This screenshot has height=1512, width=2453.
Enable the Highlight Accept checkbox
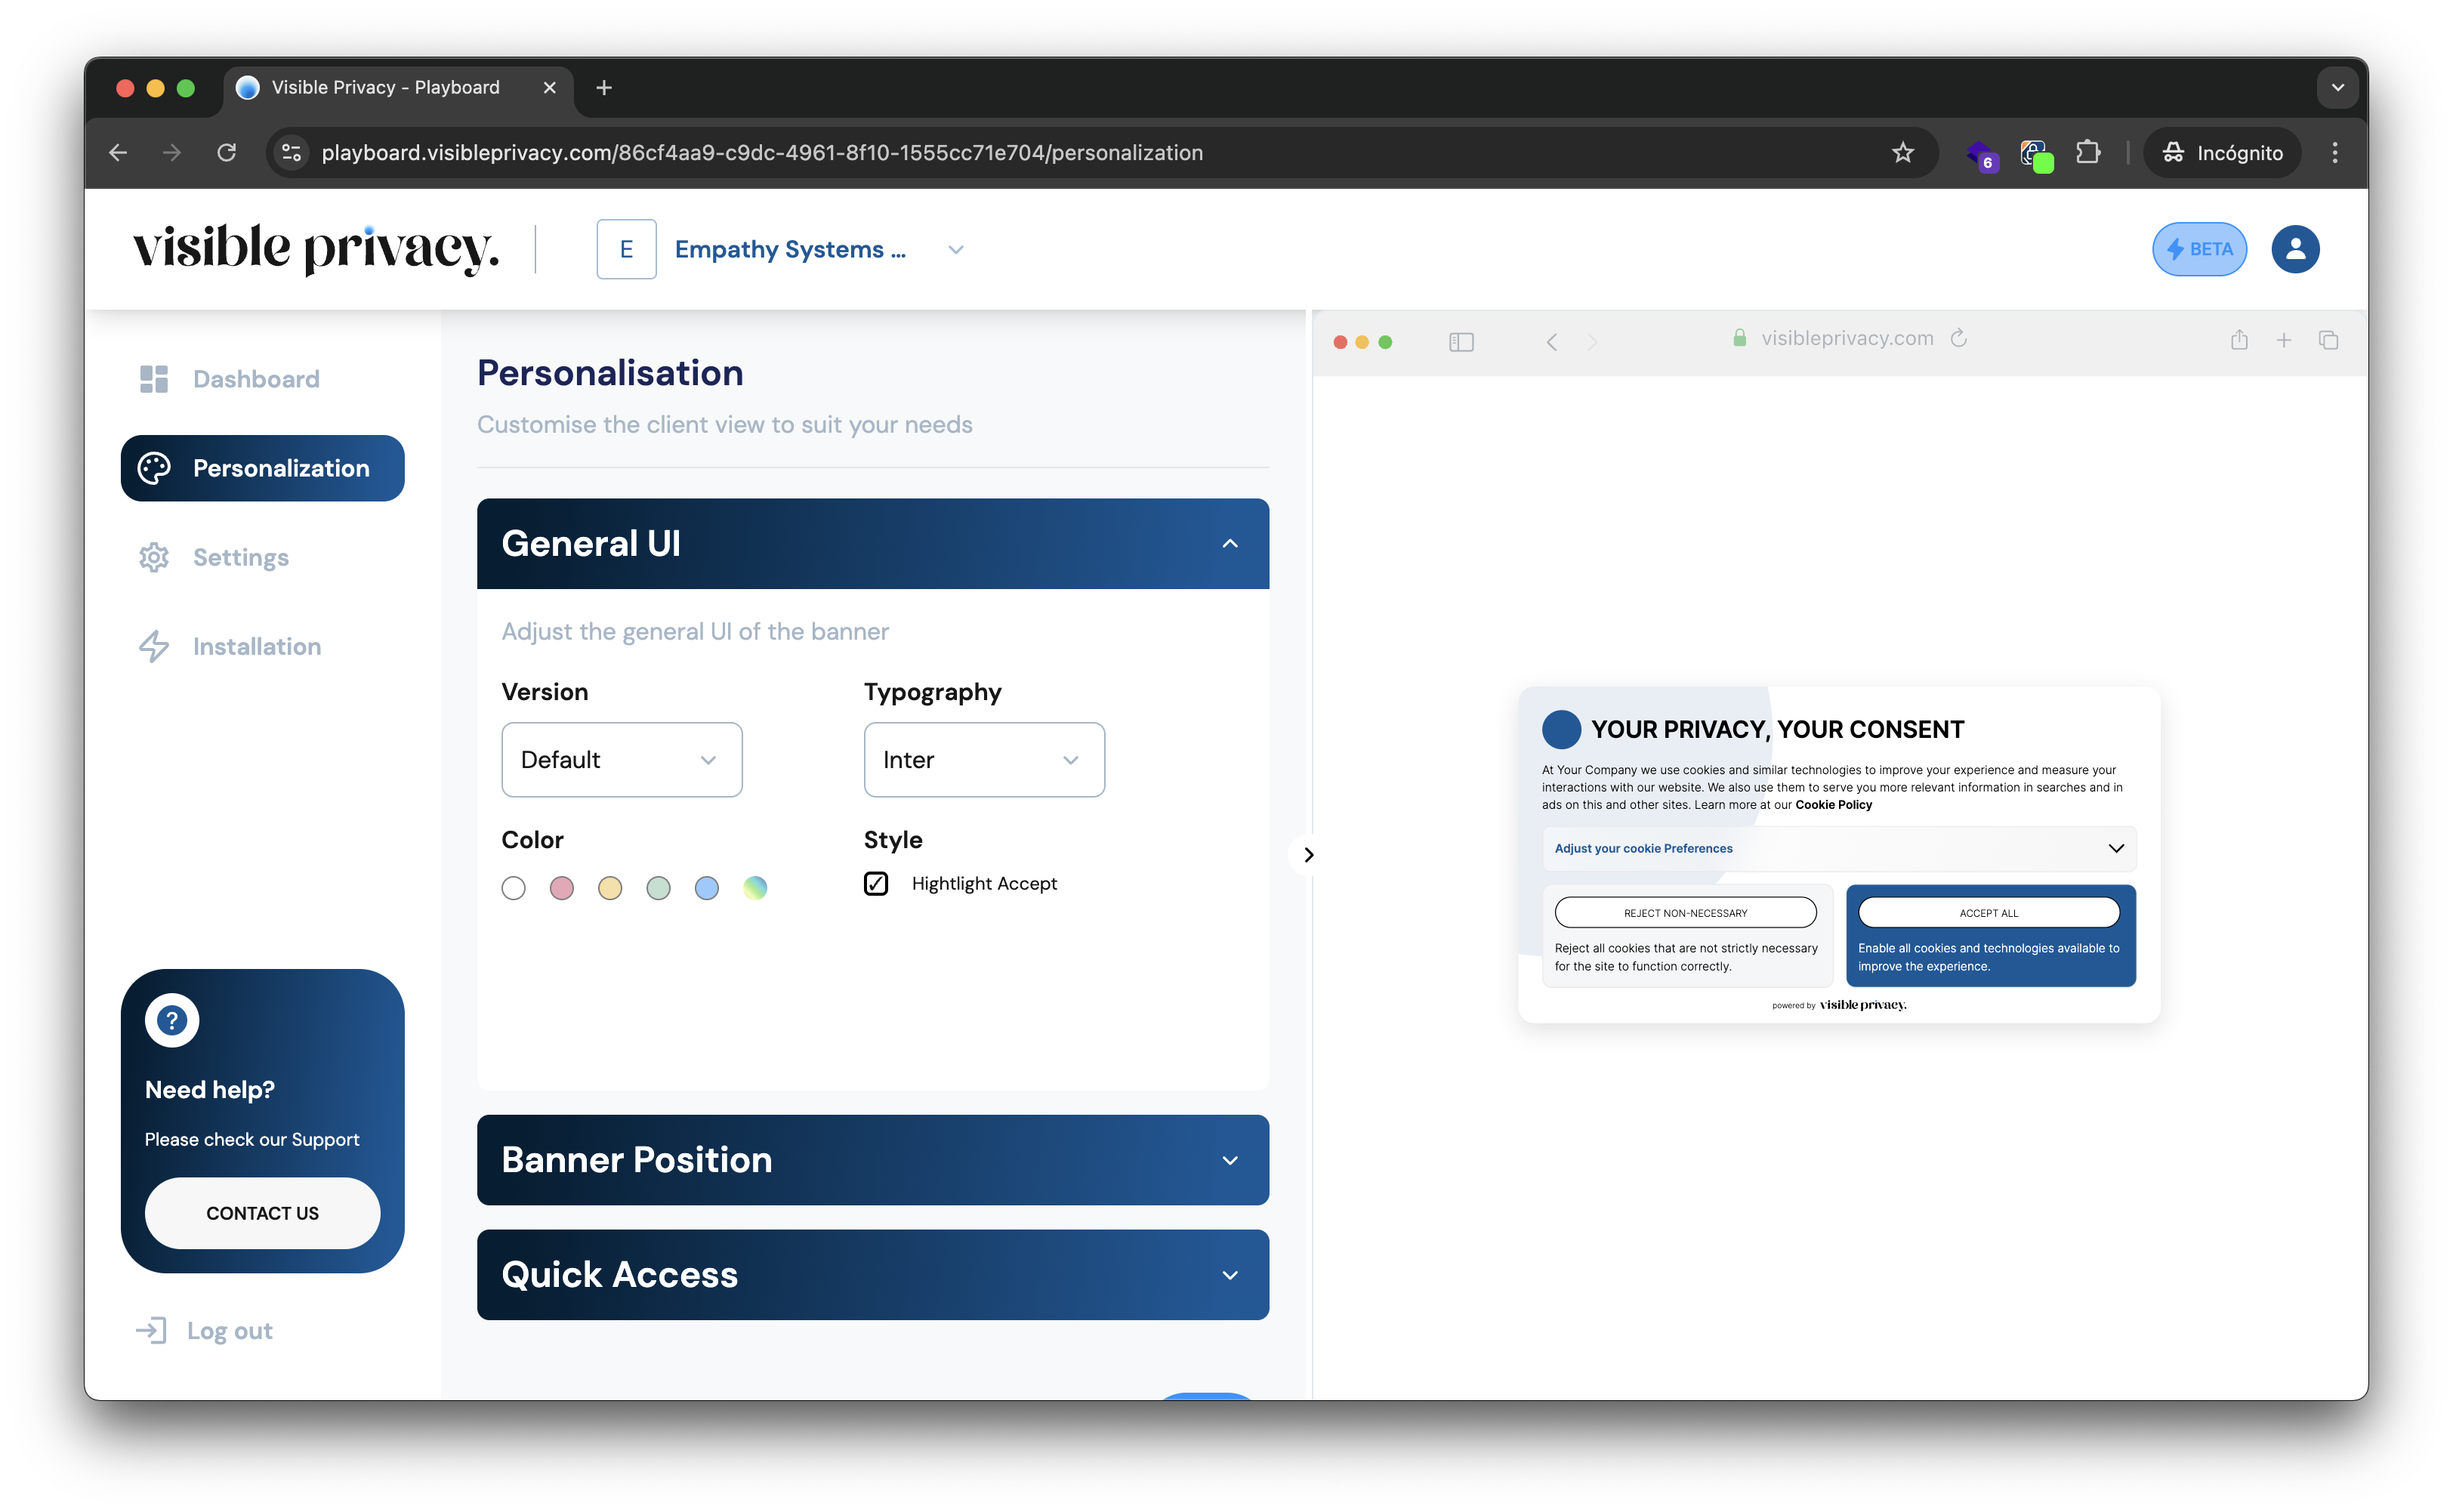click(876, 883)
